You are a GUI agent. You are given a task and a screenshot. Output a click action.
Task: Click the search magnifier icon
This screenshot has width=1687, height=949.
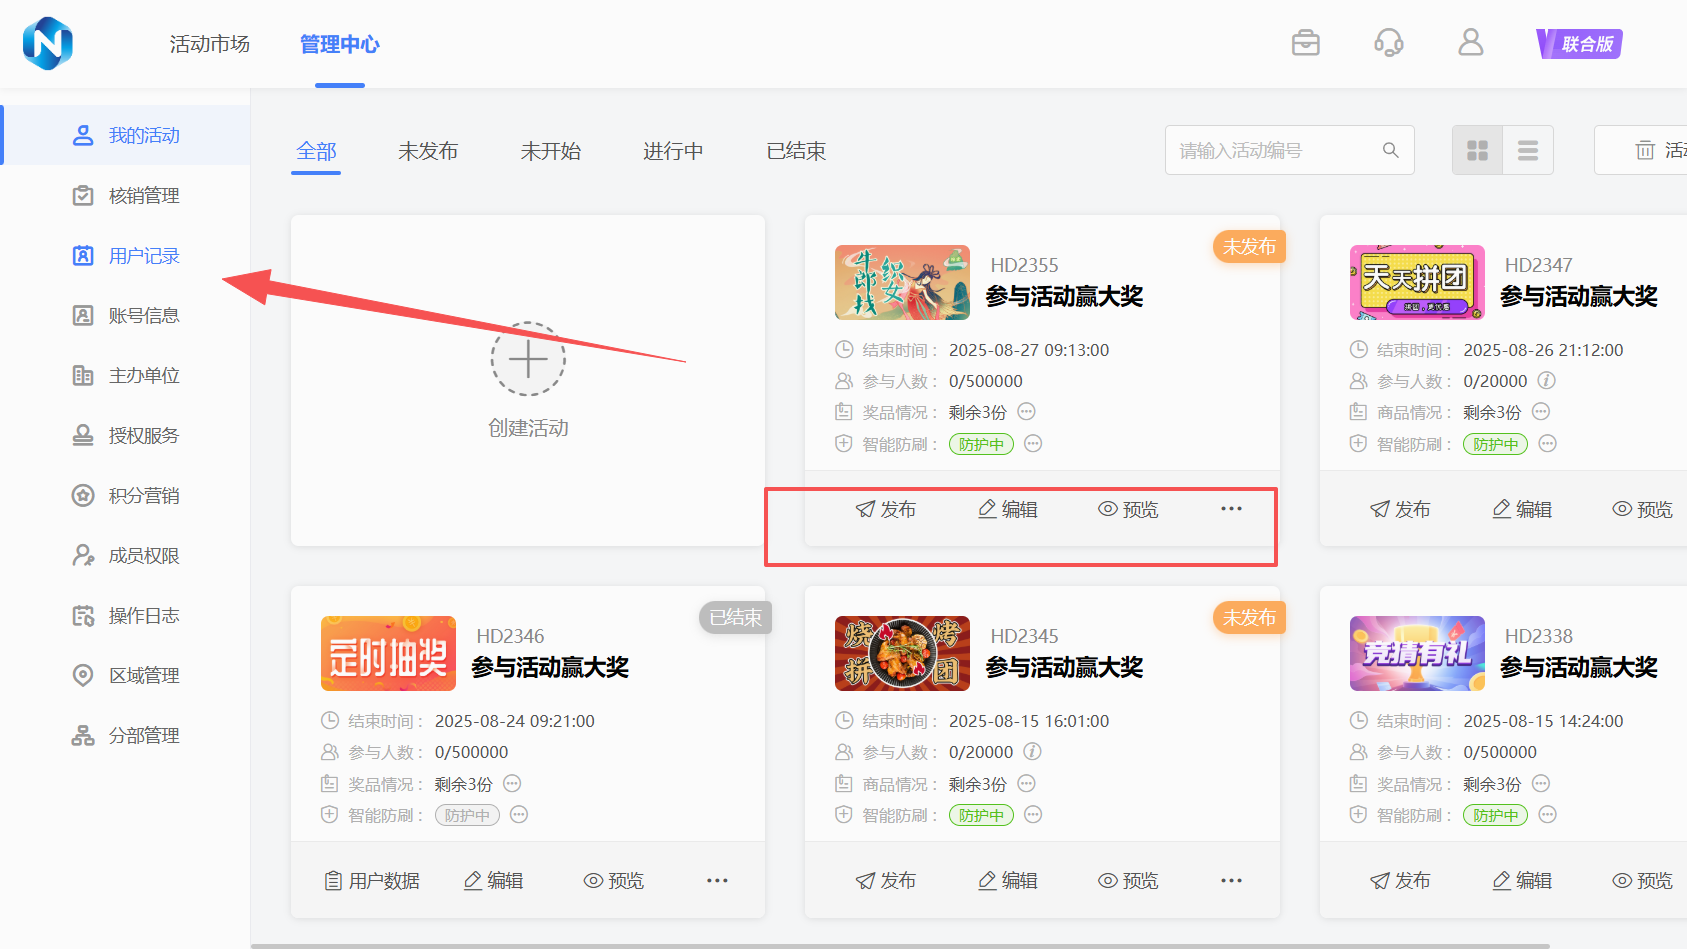tap(1390, 150)
